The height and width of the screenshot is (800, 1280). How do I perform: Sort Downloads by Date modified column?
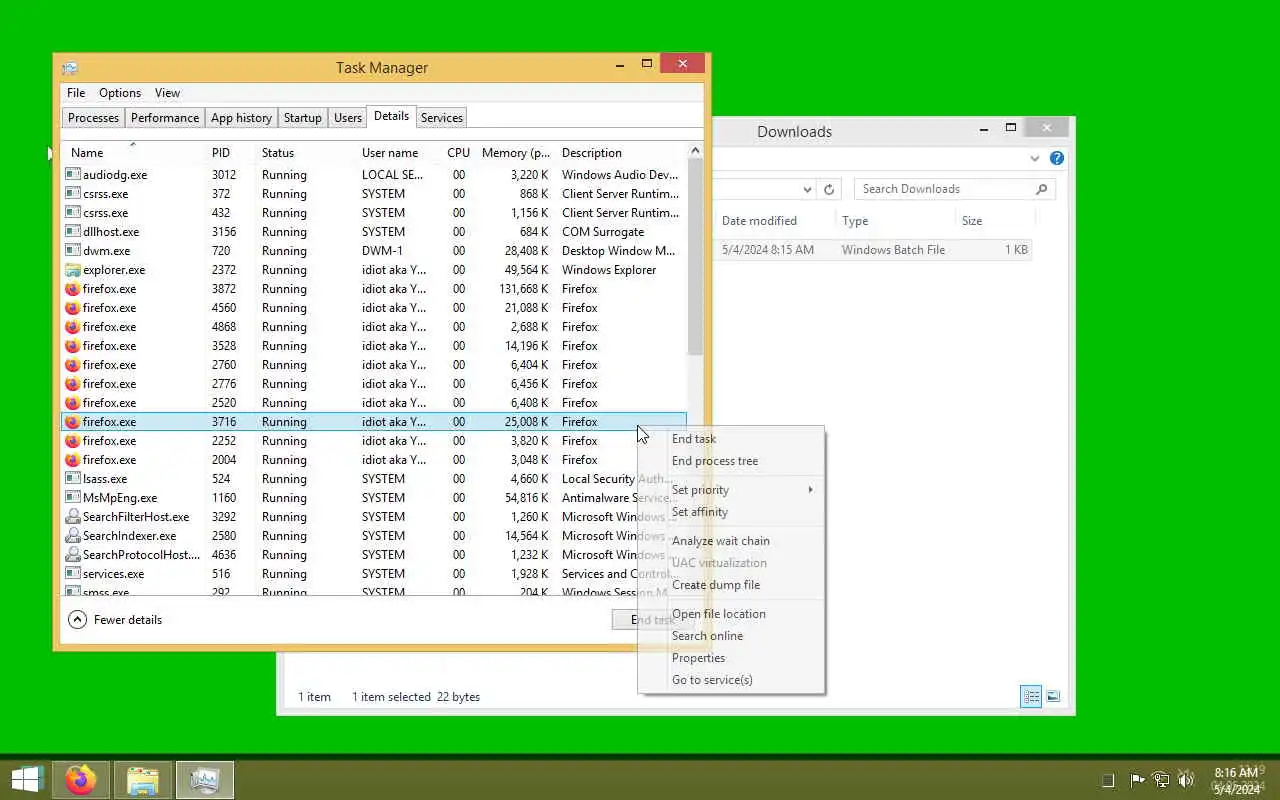pyautogui.click(x=775, y=221)
